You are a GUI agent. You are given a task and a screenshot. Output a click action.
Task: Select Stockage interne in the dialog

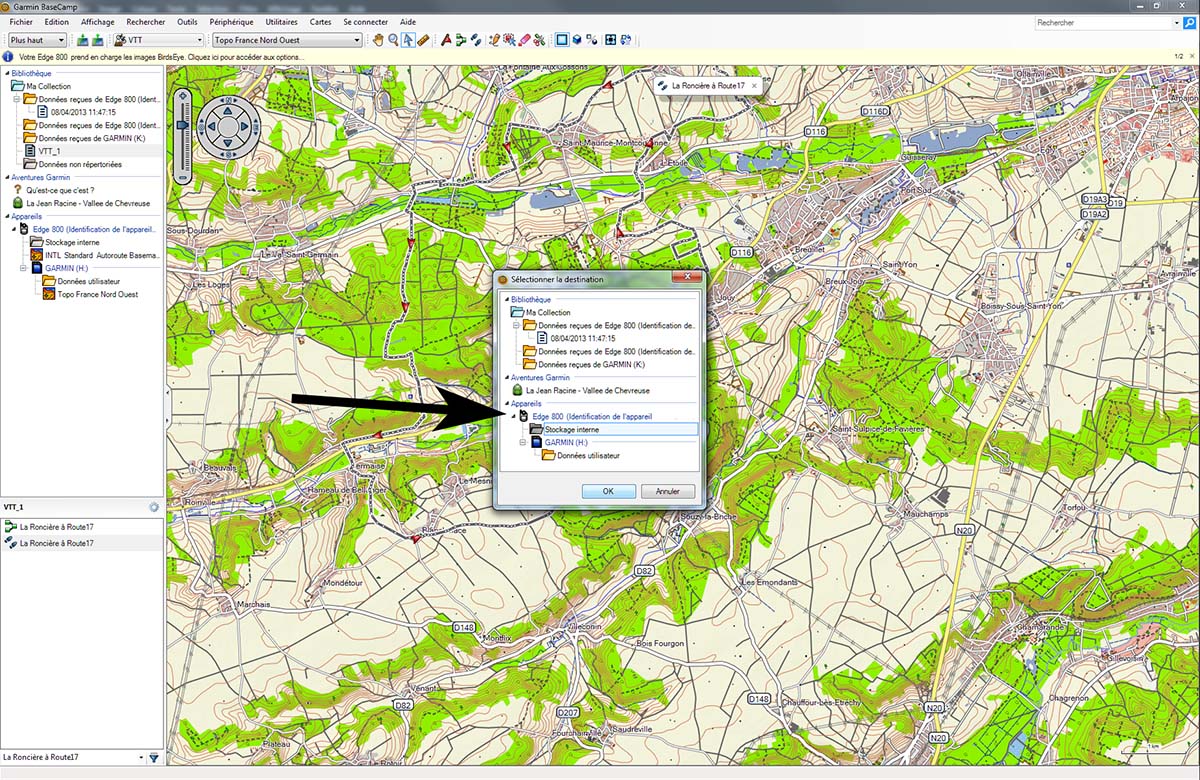coord(572,429)
